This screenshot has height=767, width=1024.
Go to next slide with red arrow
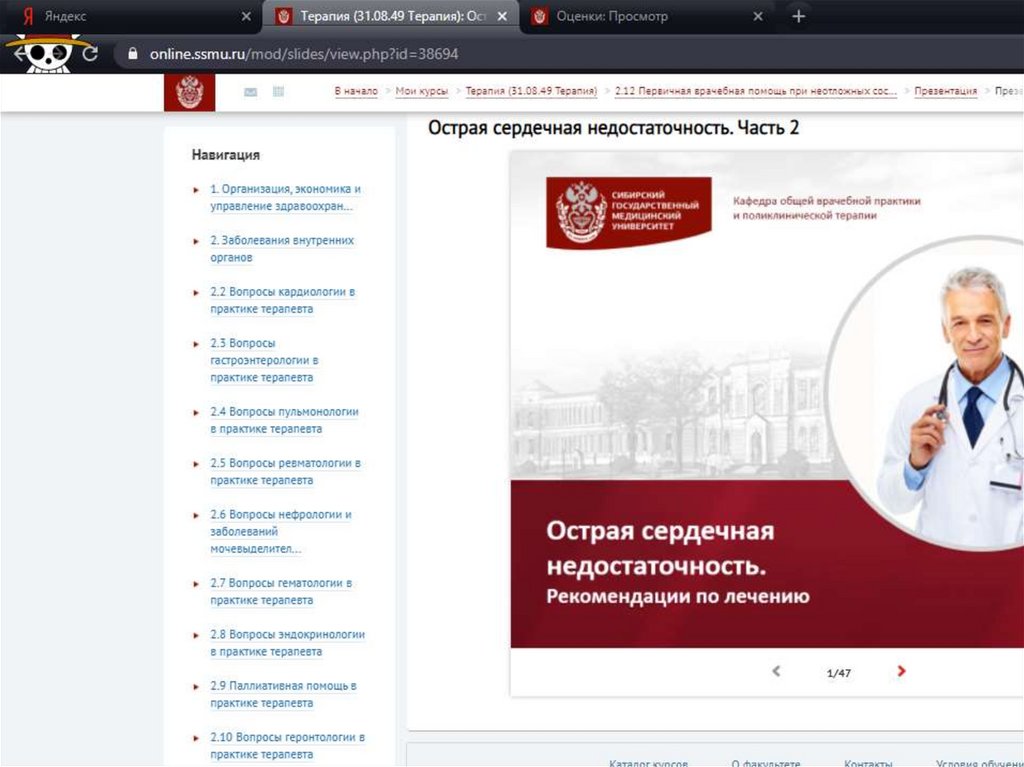(x=901, y=671)
